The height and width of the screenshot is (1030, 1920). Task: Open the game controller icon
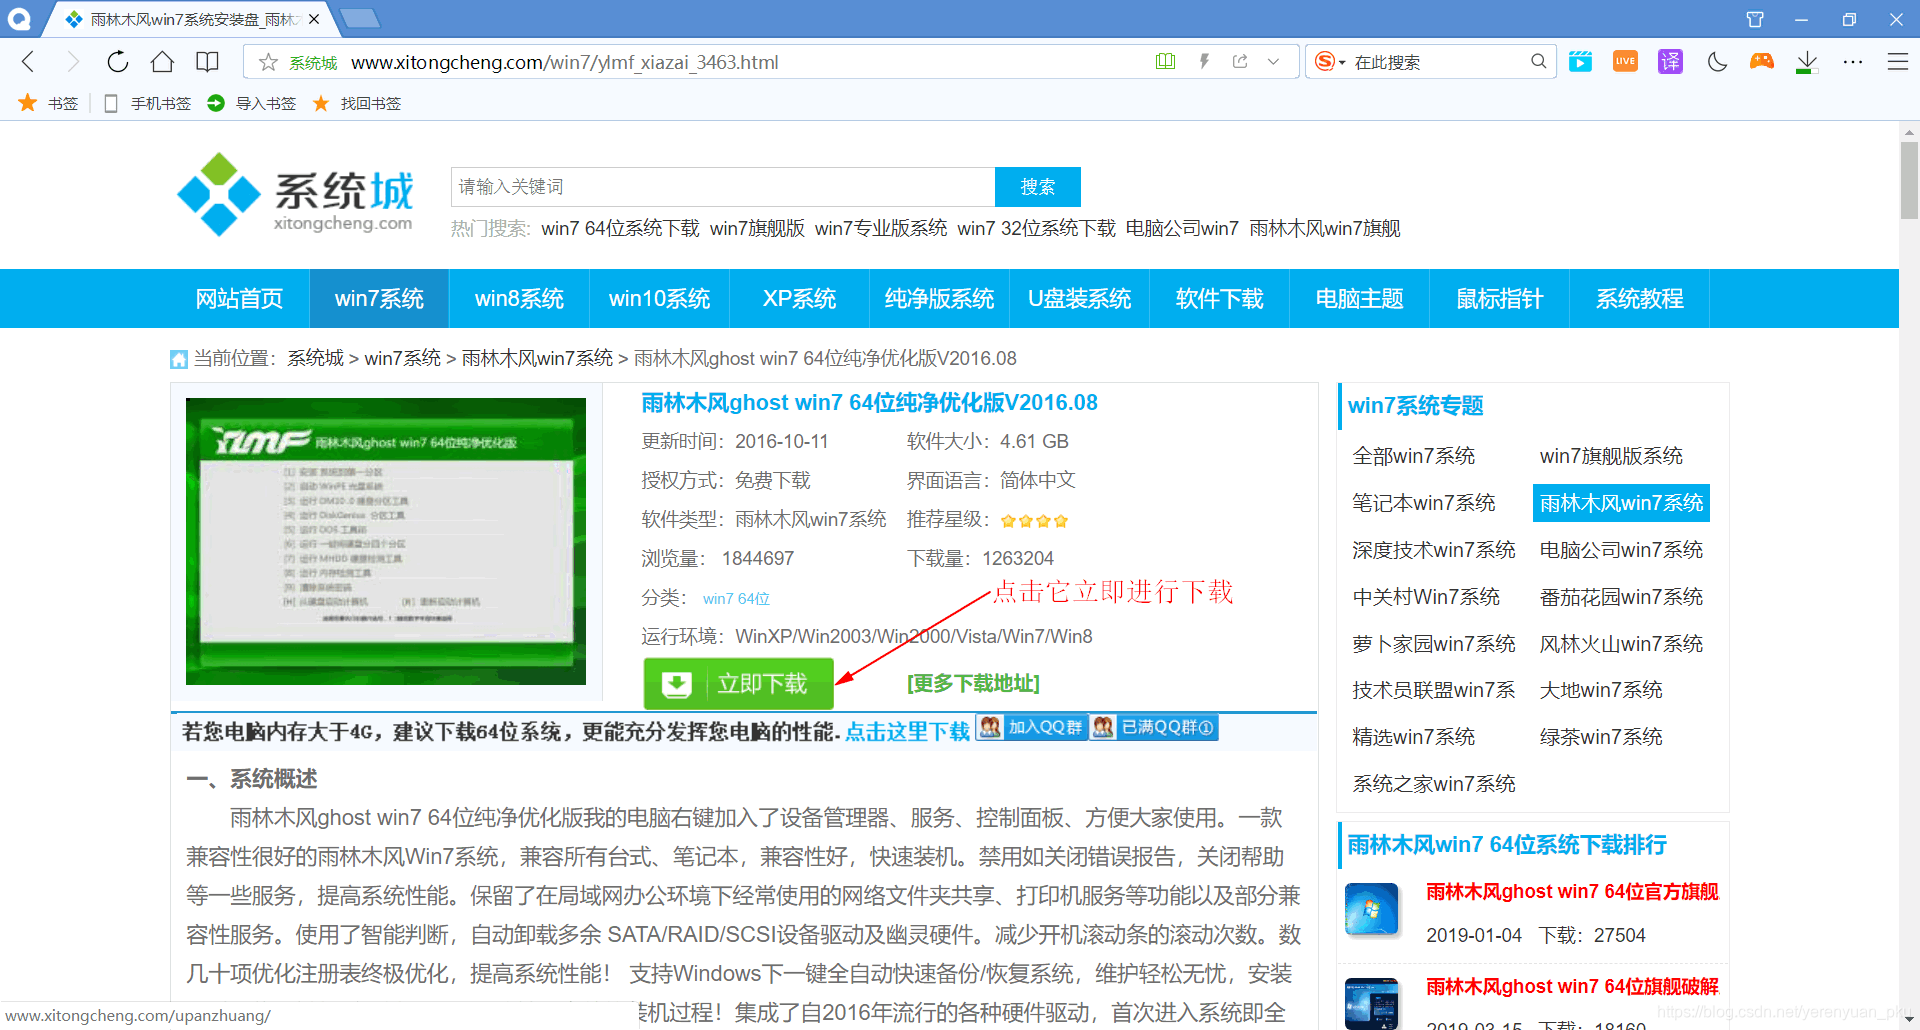[x=1761, y=62]
